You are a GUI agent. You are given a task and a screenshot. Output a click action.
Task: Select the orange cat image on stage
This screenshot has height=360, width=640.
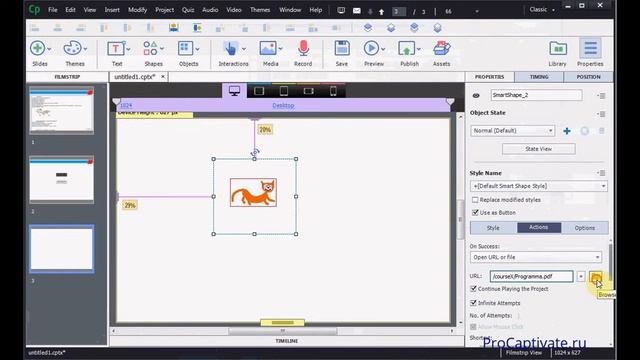[x=253, y=192]
